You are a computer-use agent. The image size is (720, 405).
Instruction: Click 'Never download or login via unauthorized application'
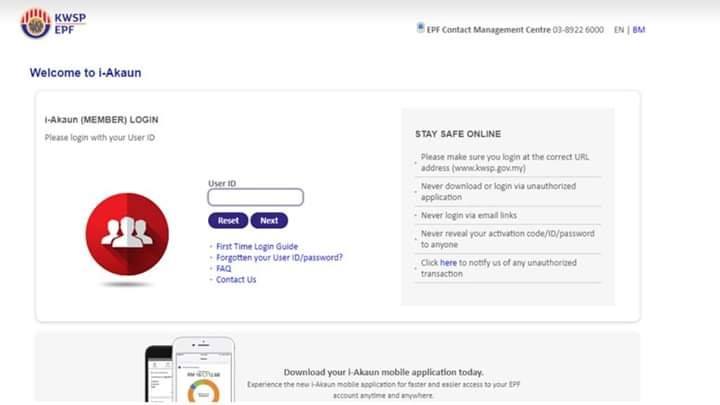498,191
